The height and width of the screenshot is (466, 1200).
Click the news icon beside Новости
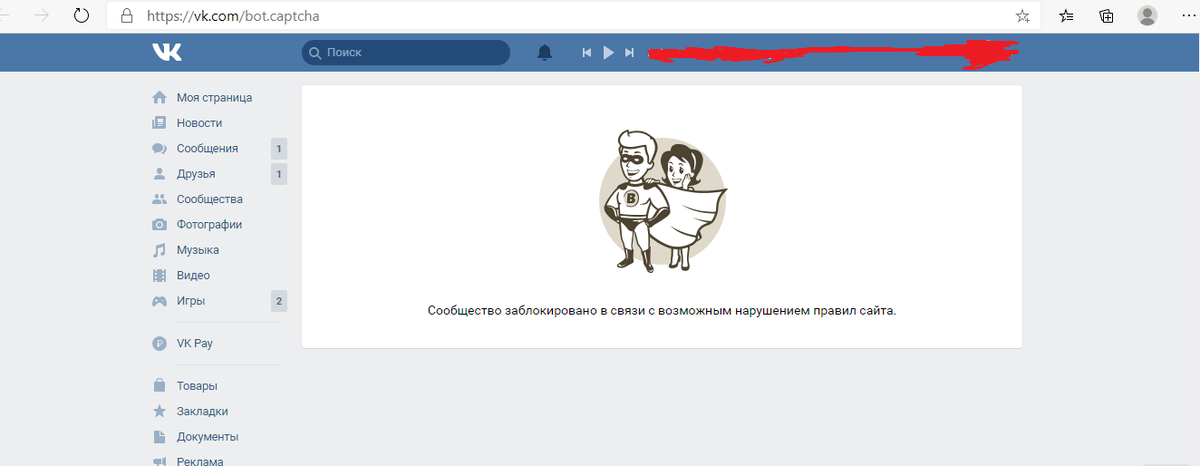tap(159, 123)
